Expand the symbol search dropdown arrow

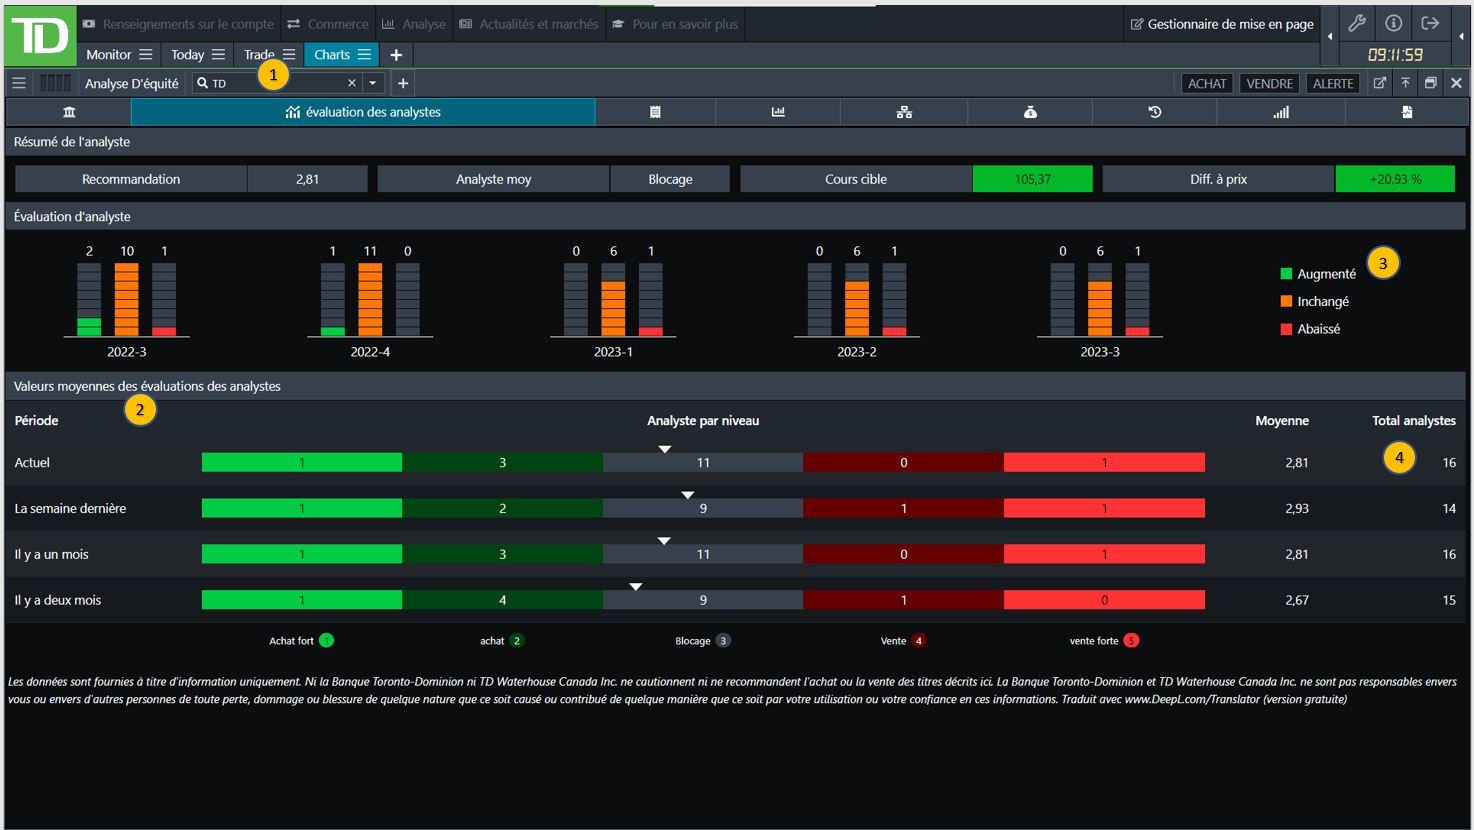point(373,83)
